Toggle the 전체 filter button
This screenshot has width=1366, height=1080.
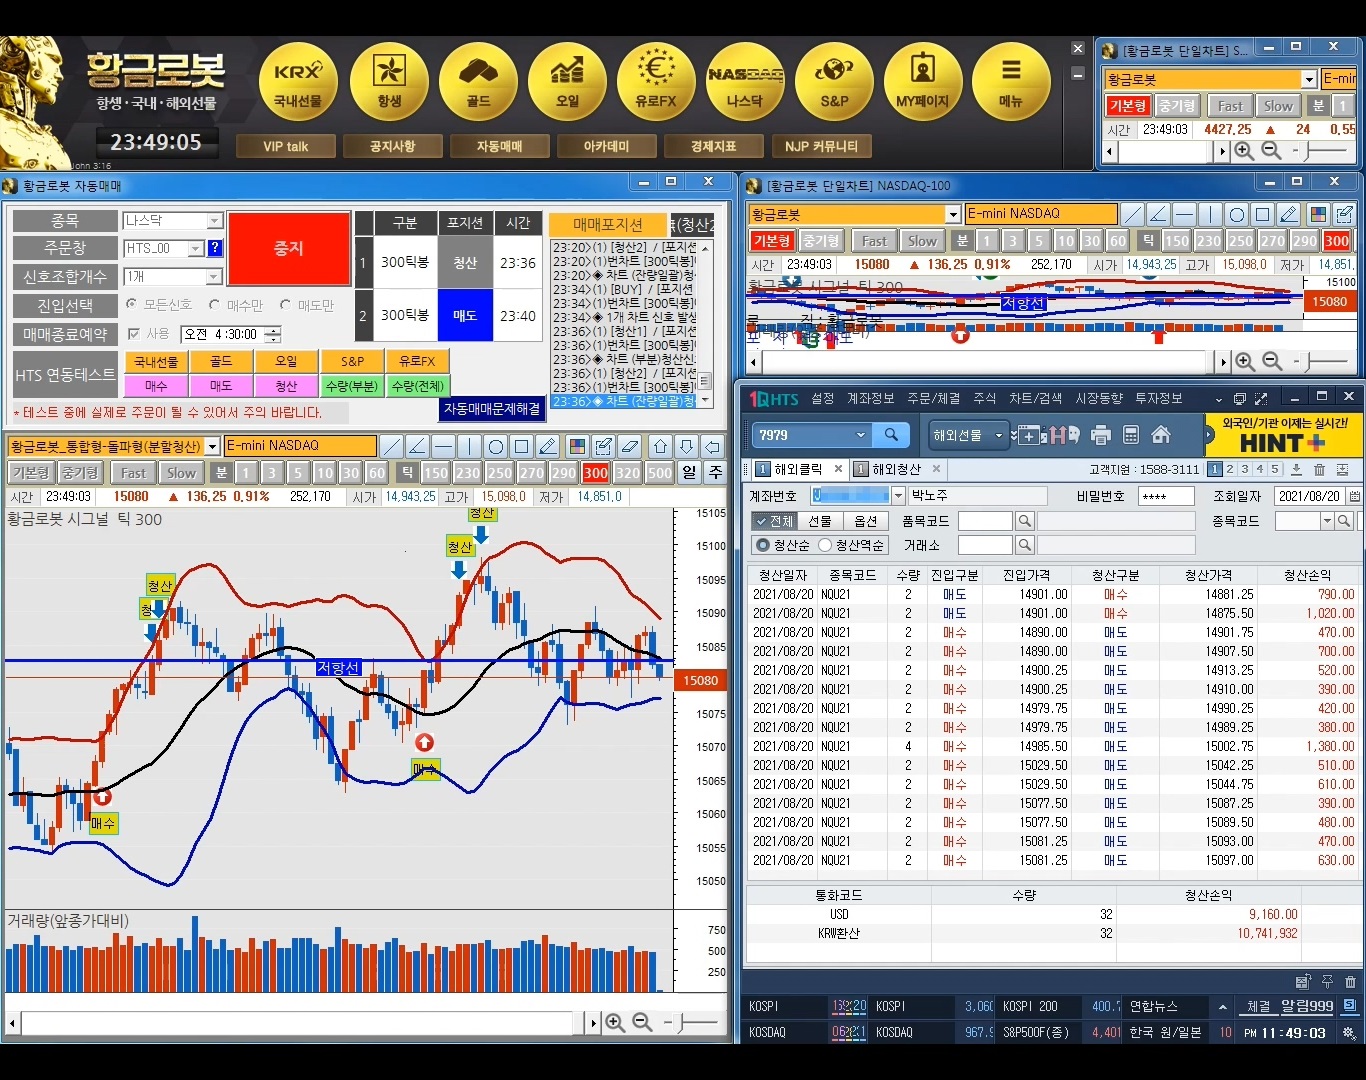pos(773,521)
